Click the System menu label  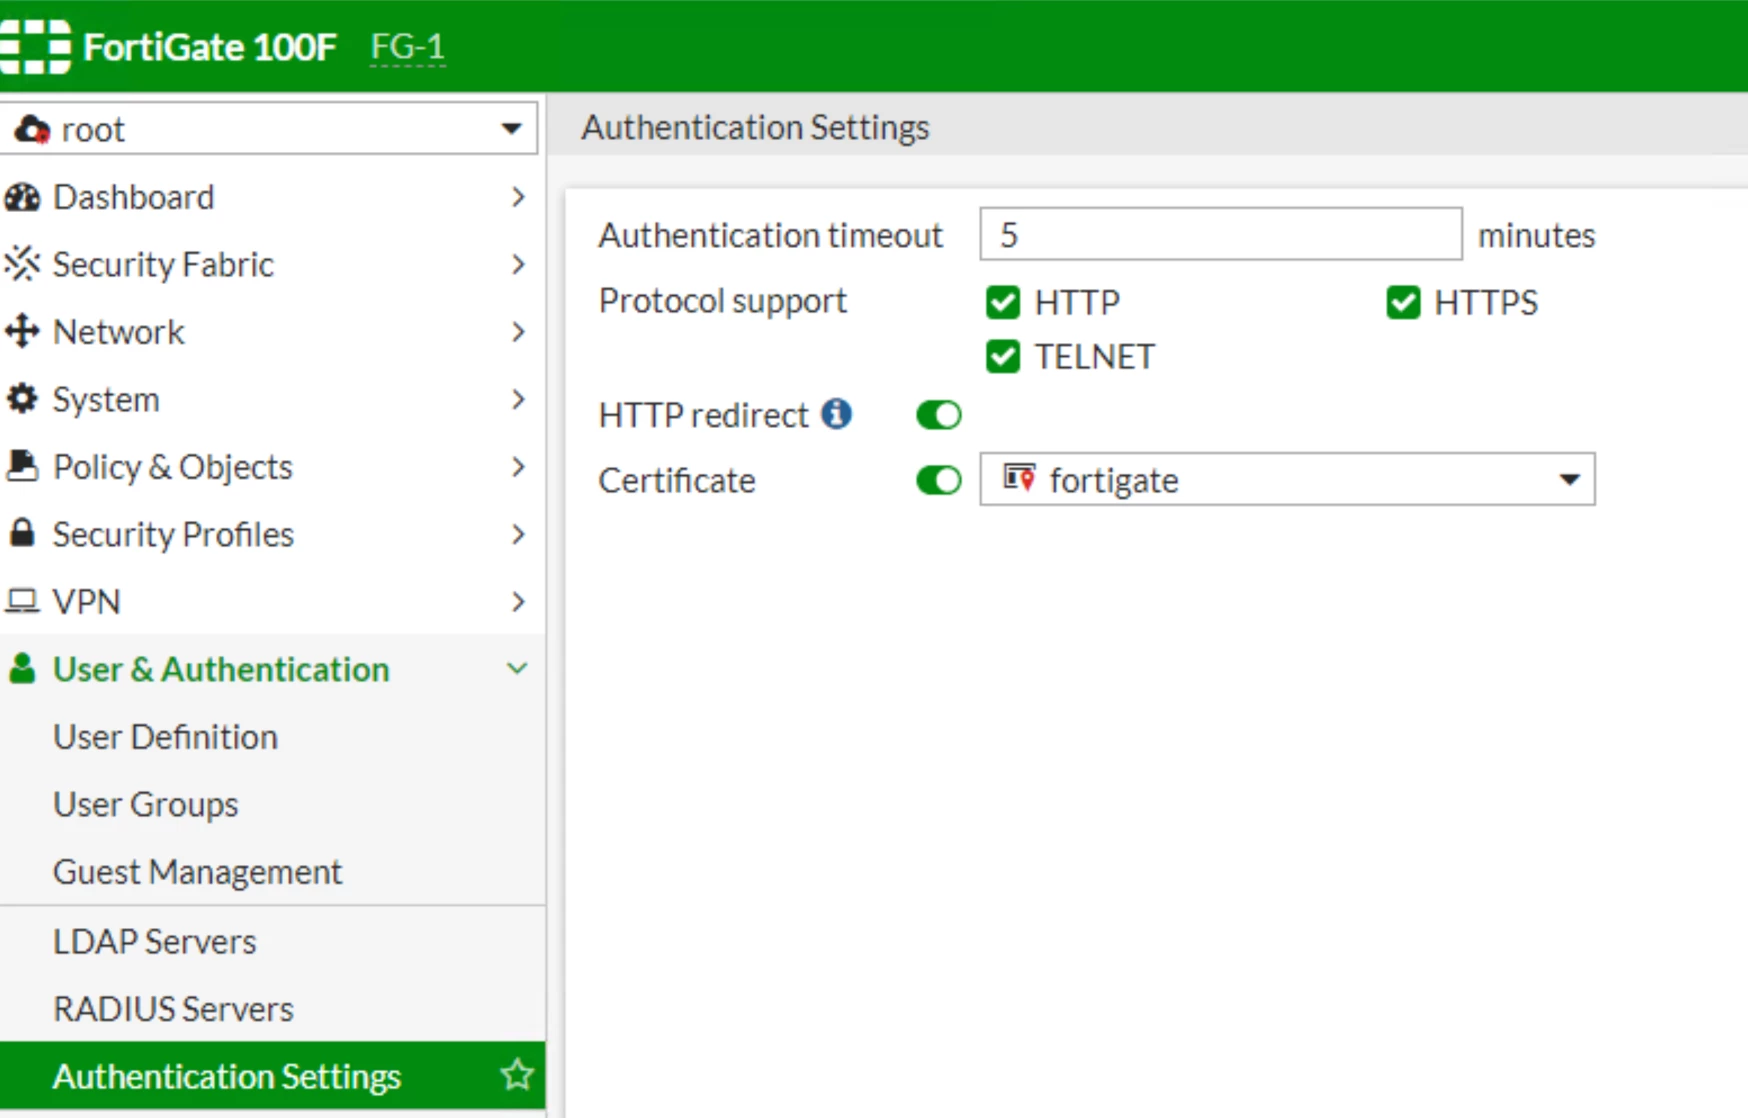pos(106,399)
